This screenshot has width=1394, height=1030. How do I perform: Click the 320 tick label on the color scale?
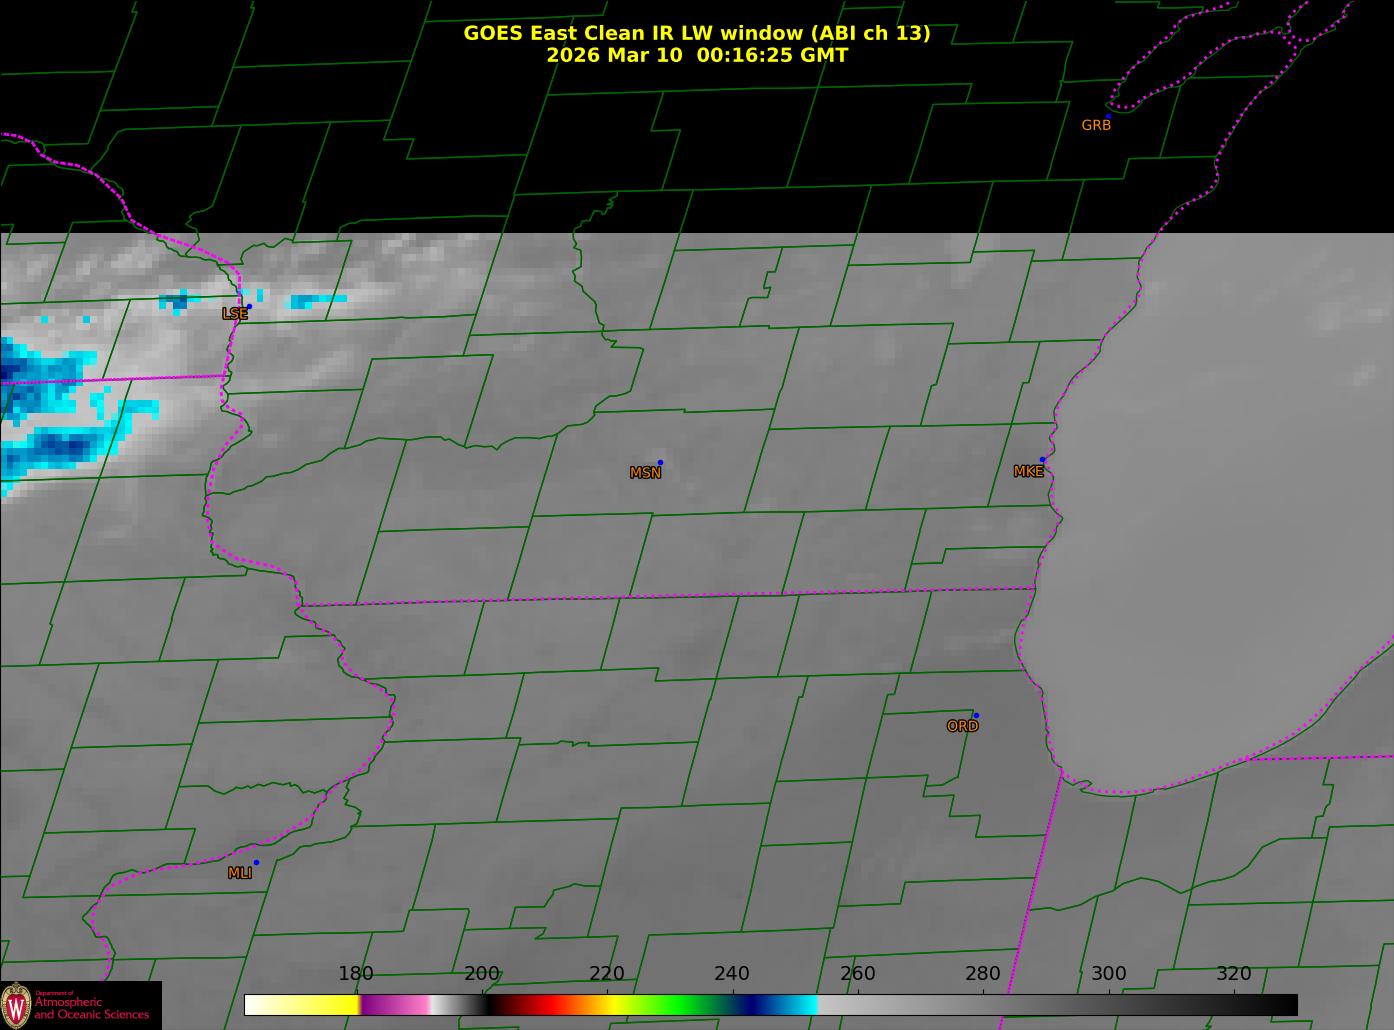1234,973
